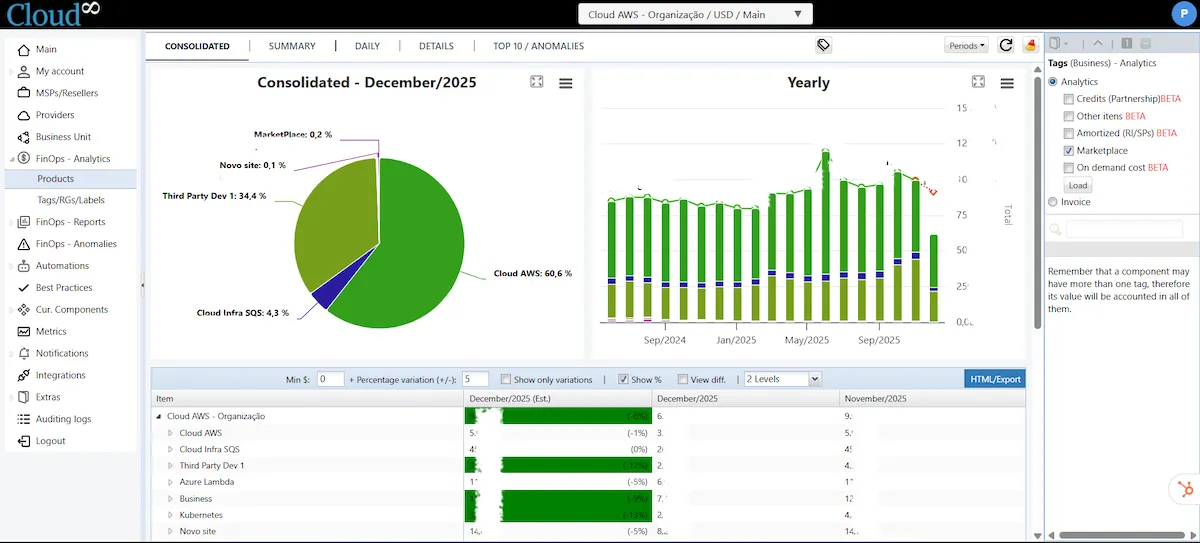The image size is (1200, 543).
Task: Uncheck the Show % checkbox
Action: [x=624, y=379]
